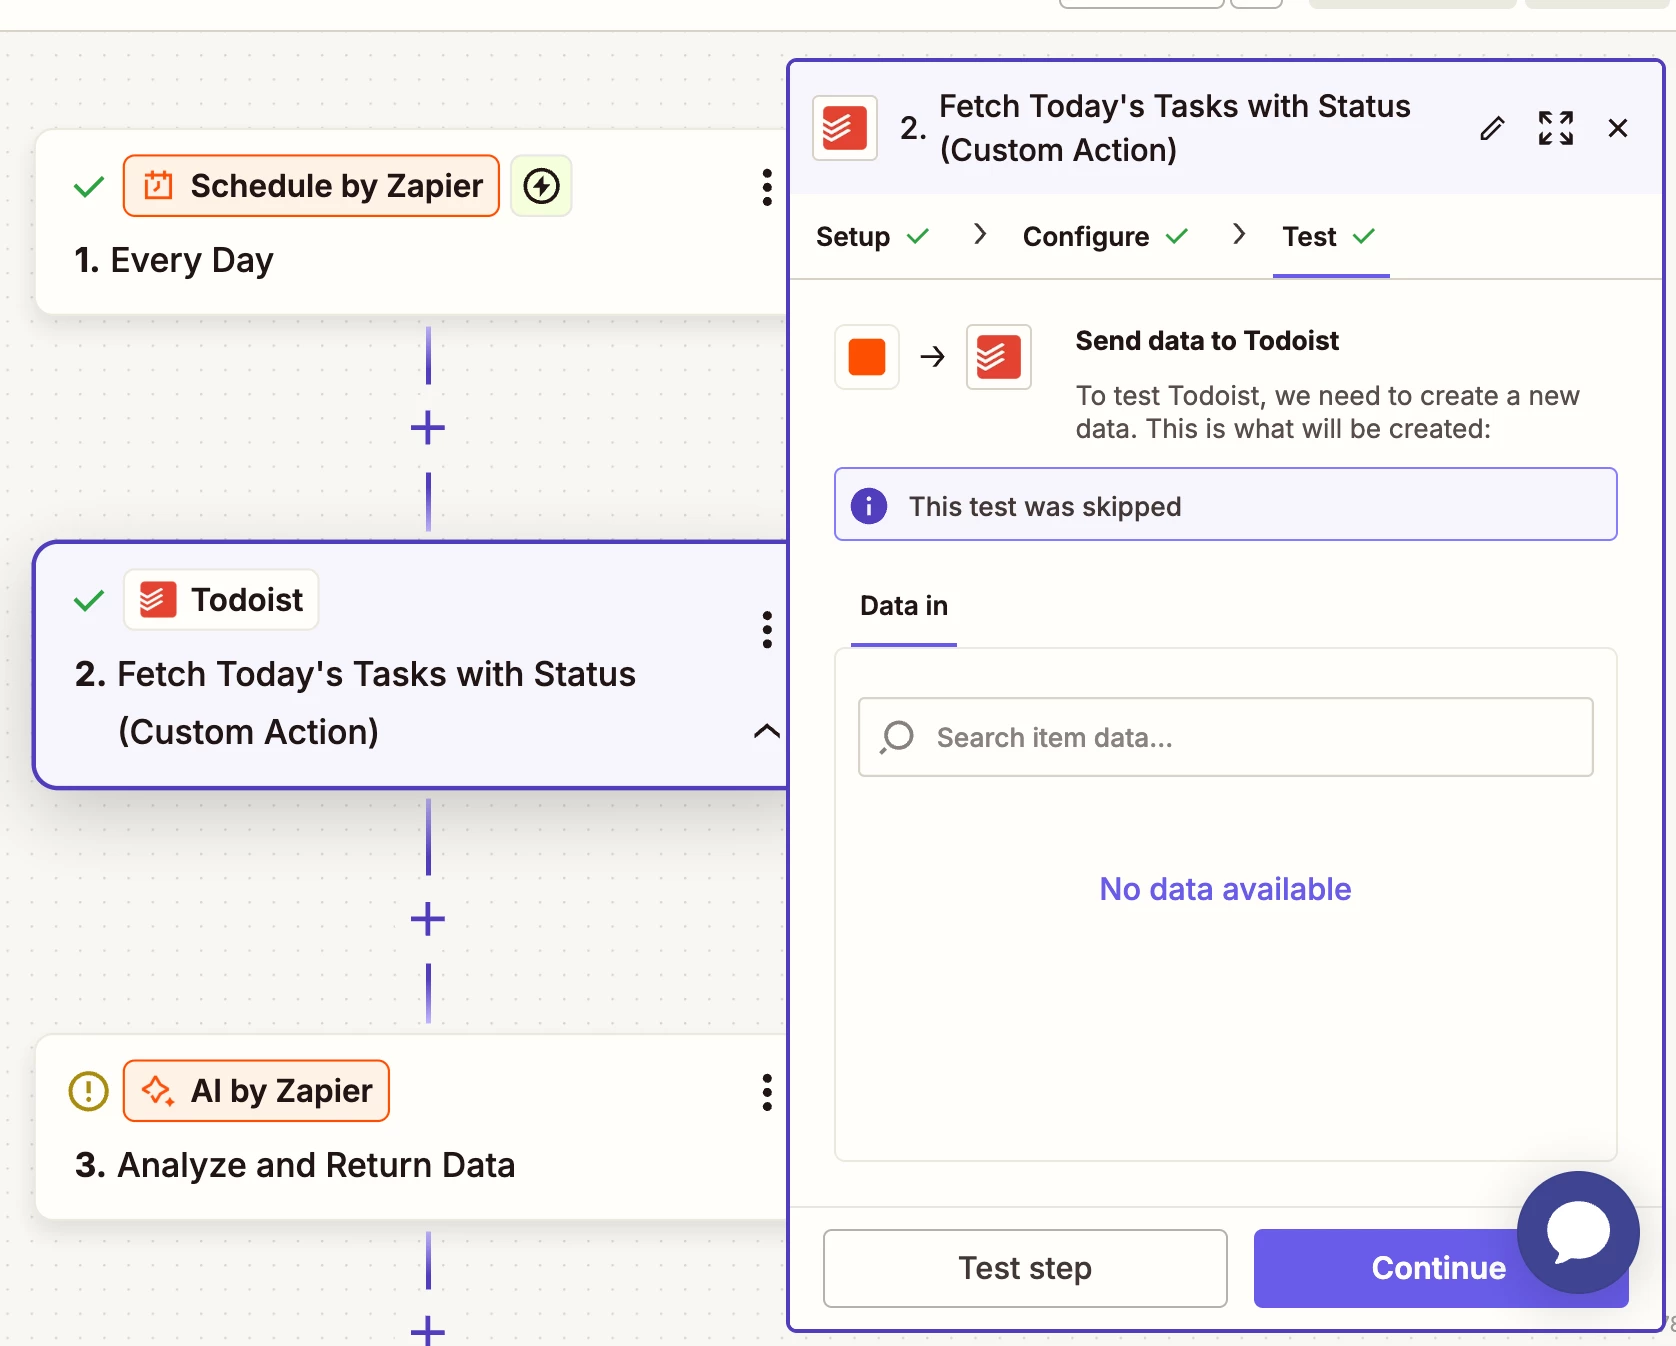This screenshot has width=1676, height=1346.
Task: Open Schedule by Zapier step options menu
Action: [767, 187]
